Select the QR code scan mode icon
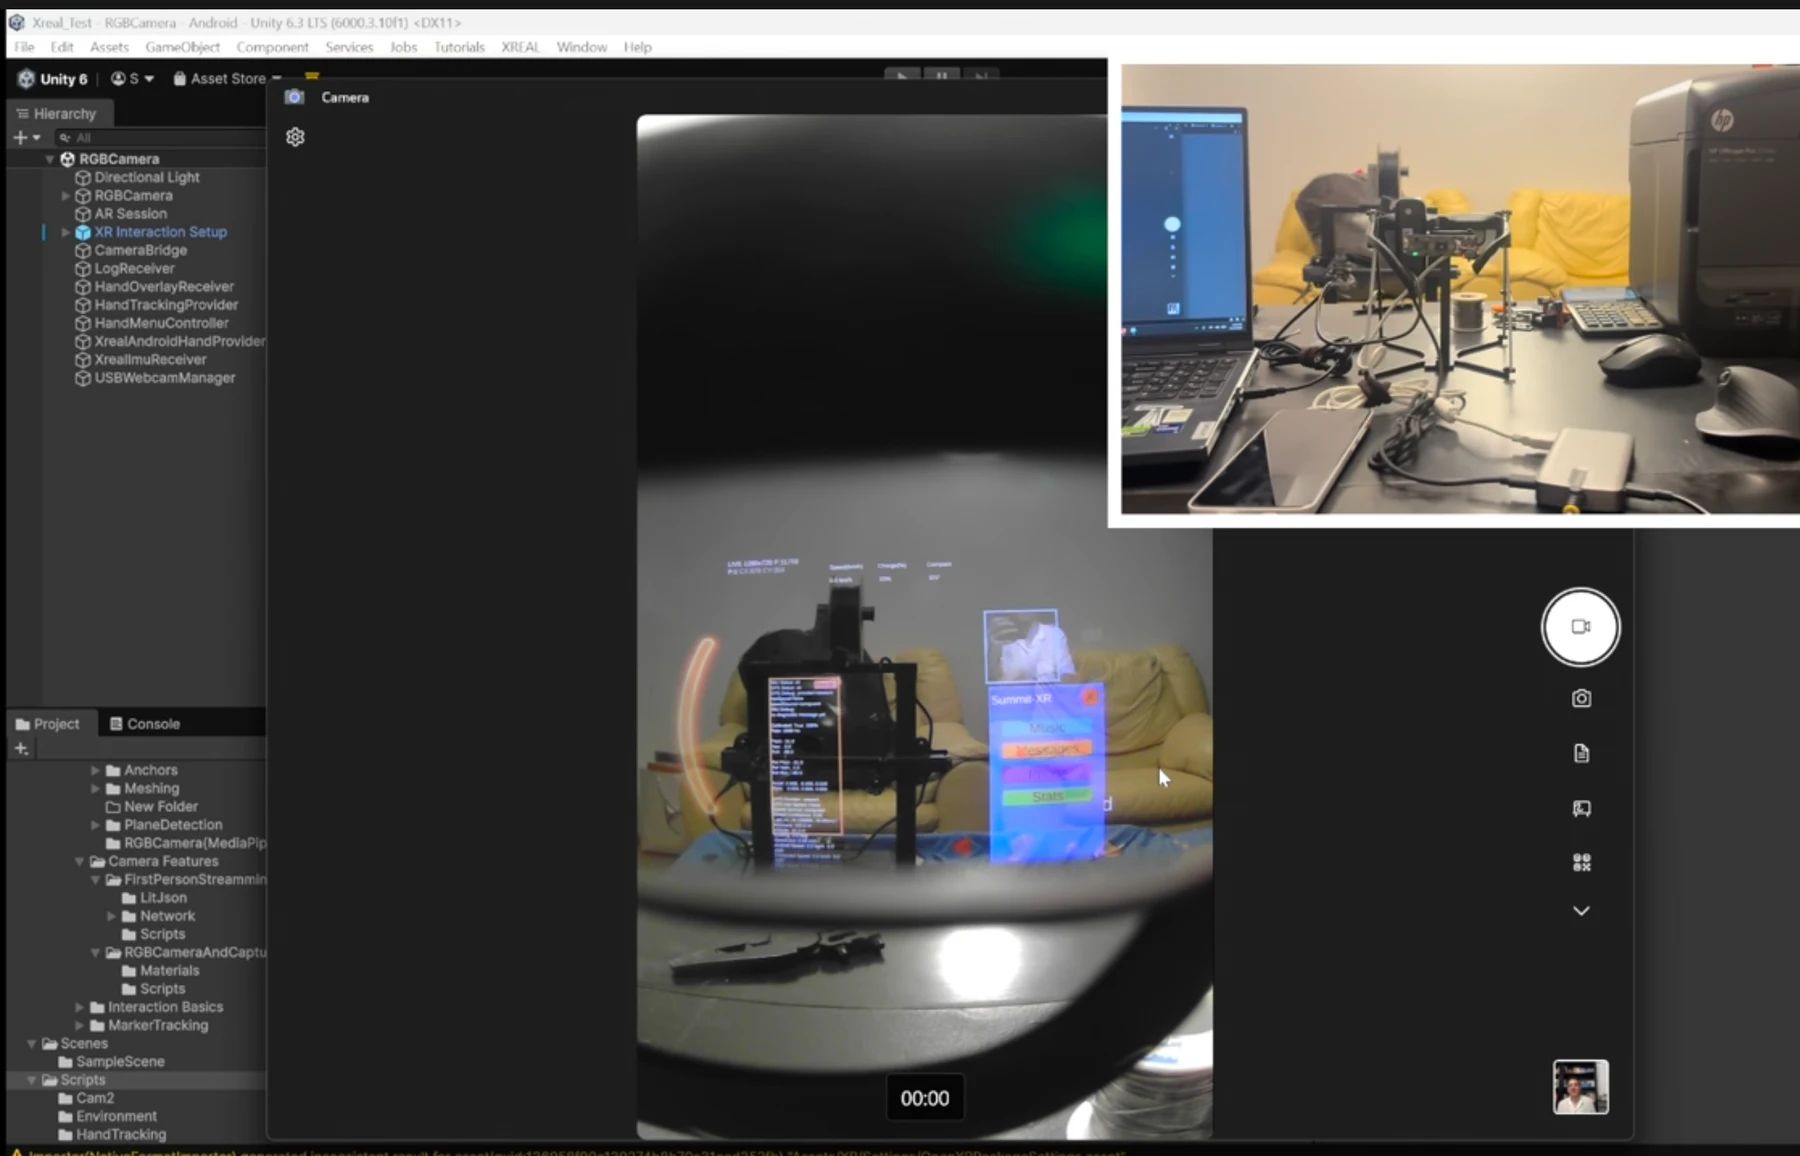The width and height of the screenshot is (1800, 1156). (x=1581, y=862)
